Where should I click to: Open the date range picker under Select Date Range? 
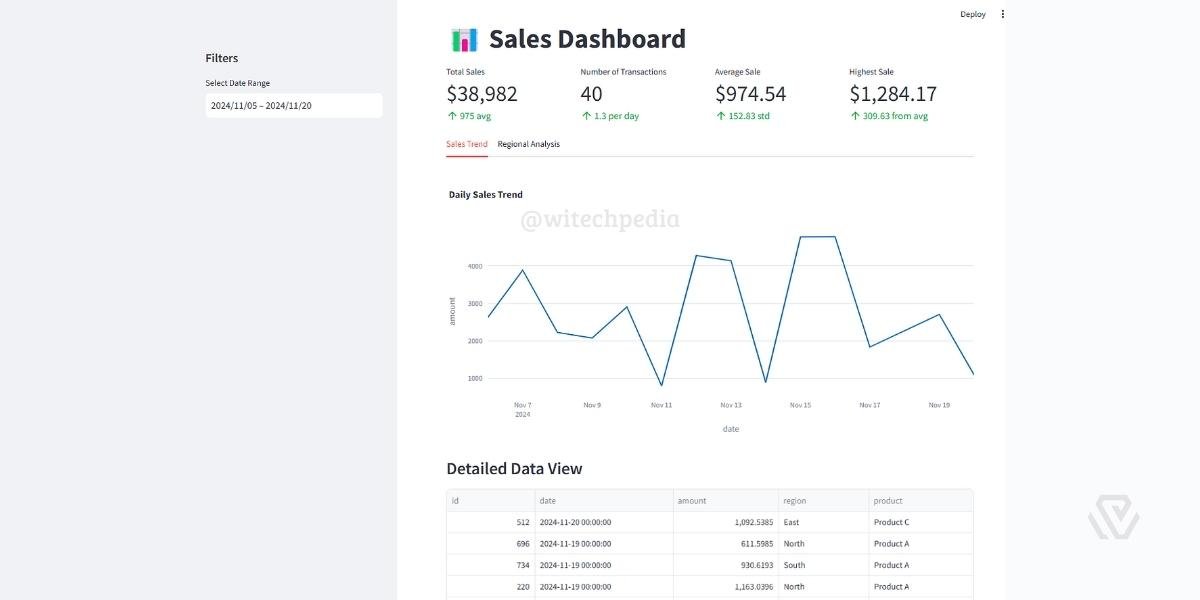click(x=293, y=104)
